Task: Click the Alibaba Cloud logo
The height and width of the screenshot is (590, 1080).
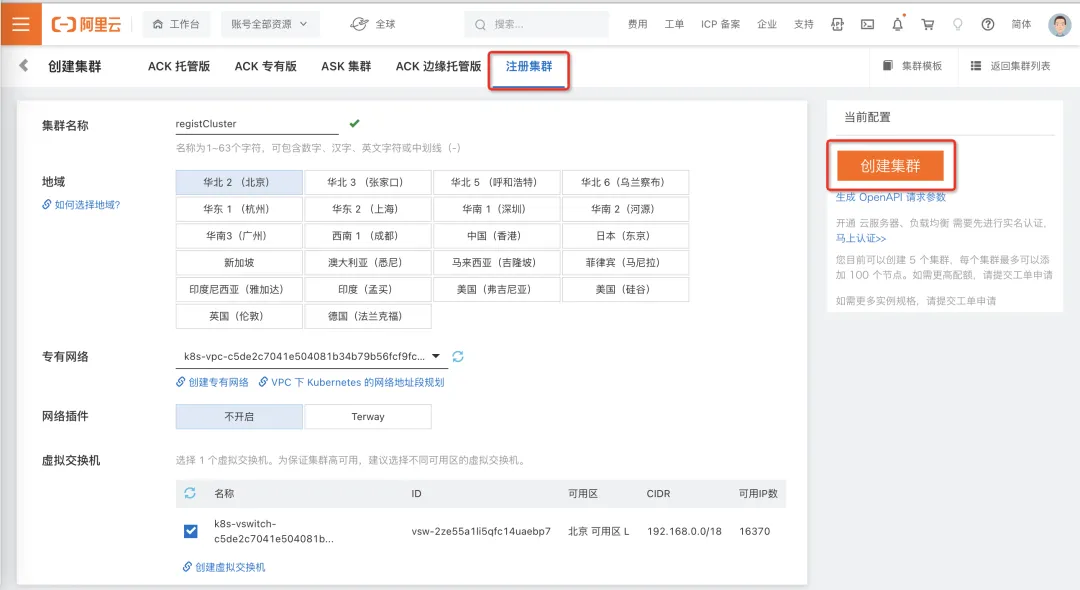Action: click(87, 24)
